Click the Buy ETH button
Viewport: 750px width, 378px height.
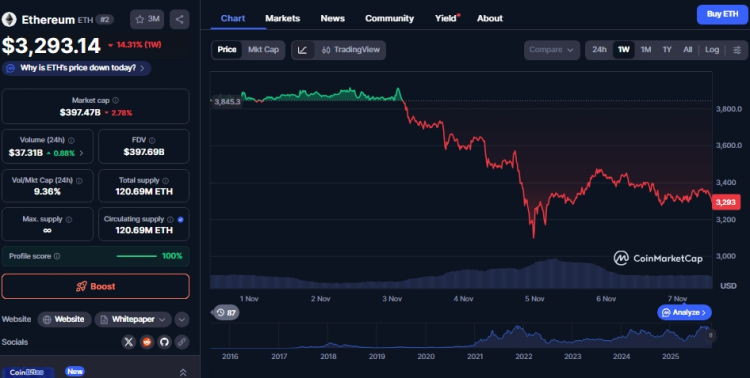click(x=722, y=14)
